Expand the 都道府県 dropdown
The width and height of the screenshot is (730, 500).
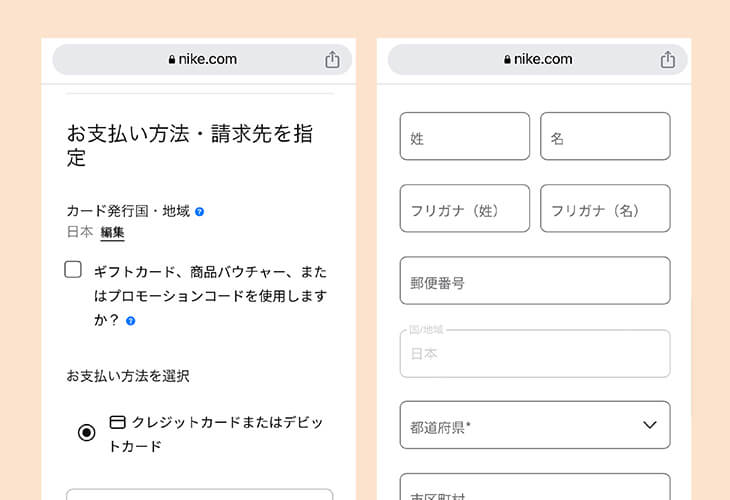(x=535, y=426)
